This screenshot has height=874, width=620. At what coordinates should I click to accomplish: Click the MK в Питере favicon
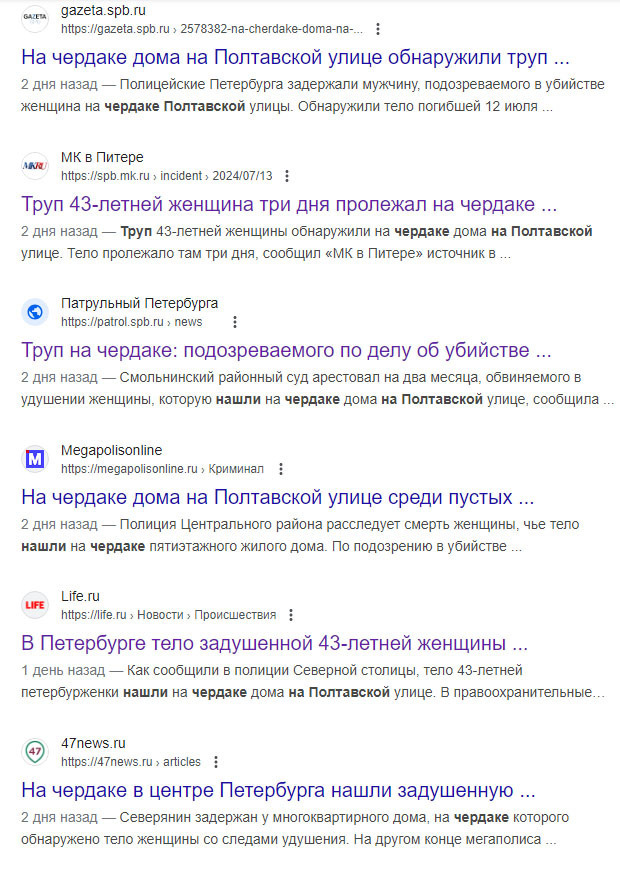pyautogui.click(x=35, y=166)
